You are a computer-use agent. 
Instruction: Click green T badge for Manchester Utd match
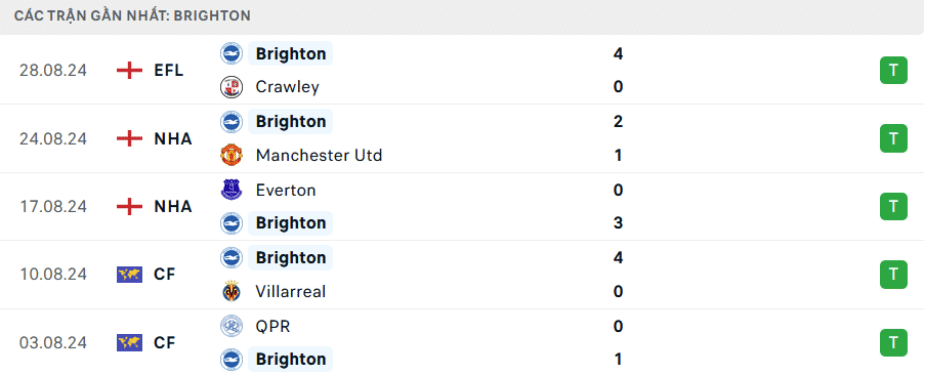pos(894,139)
